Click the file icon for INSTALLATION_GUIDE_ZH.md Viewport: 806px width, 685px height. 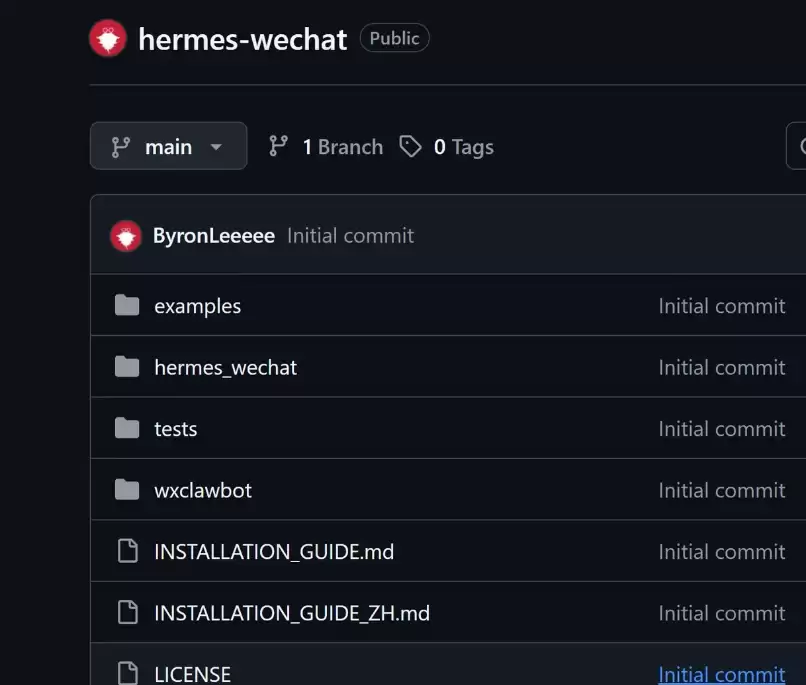(127, 612)
